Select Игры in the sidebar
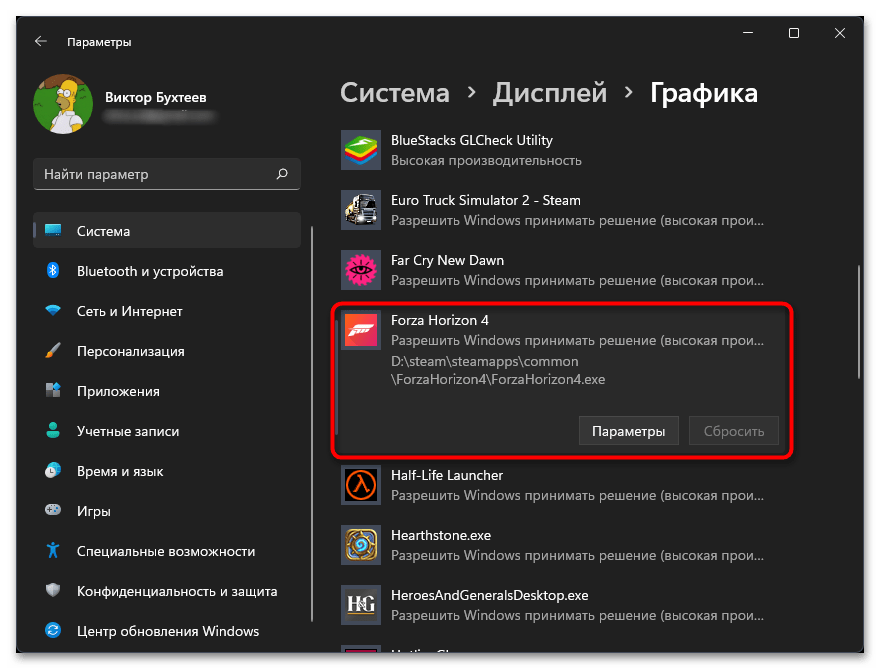This screenshot has width=880, height=669. click(167, 511)
